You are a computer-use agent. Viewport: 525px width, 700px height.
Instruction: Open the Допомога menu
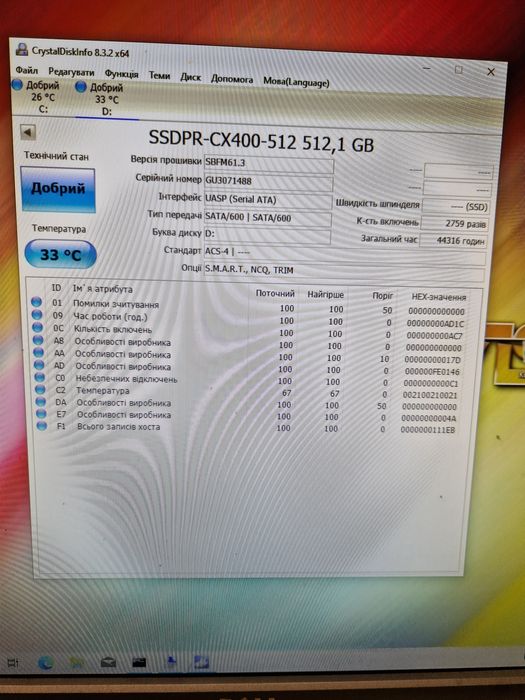232,79
